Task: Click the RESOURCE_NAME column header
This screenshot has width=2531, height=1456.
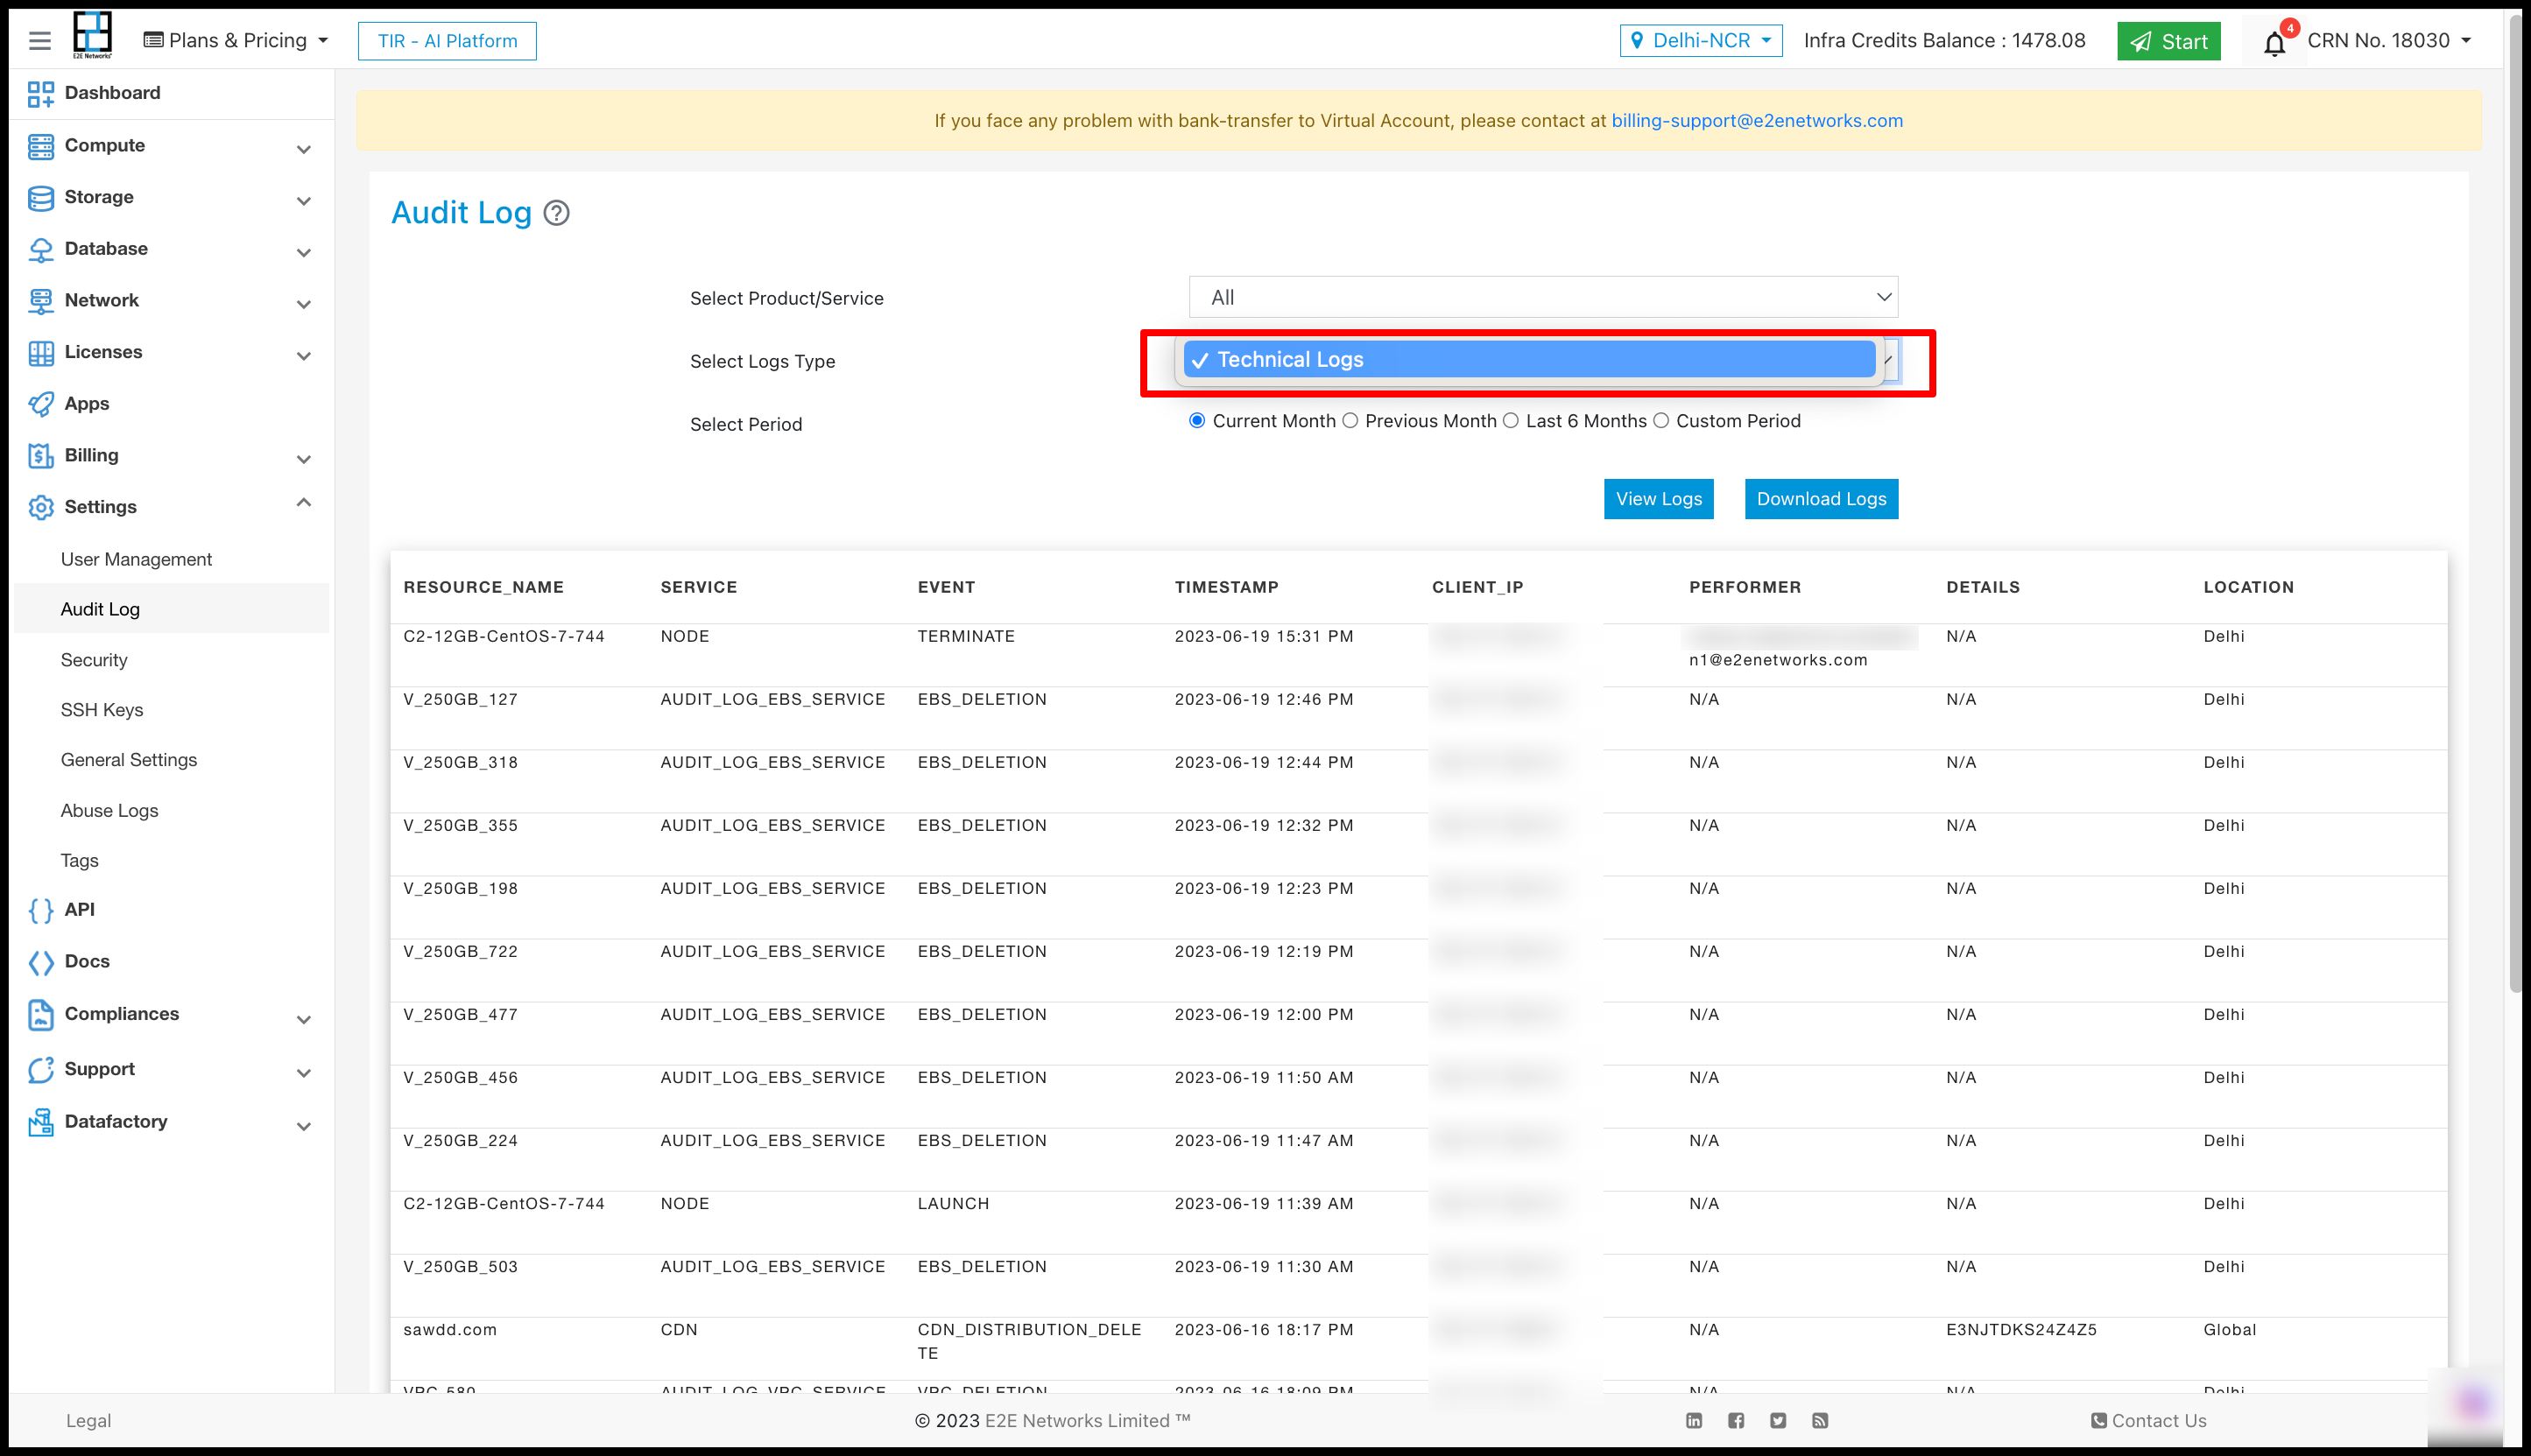Action: point(483,587)
